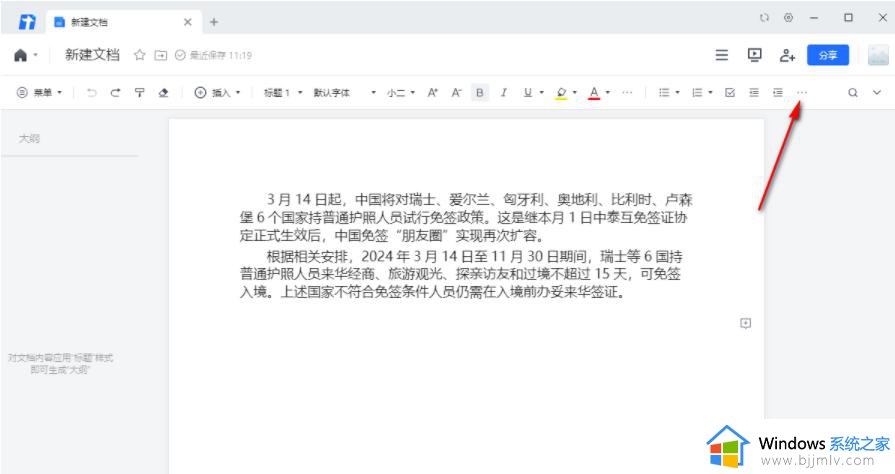
Task: Expand the home dropdown arrow
Action: click(35, 55)
